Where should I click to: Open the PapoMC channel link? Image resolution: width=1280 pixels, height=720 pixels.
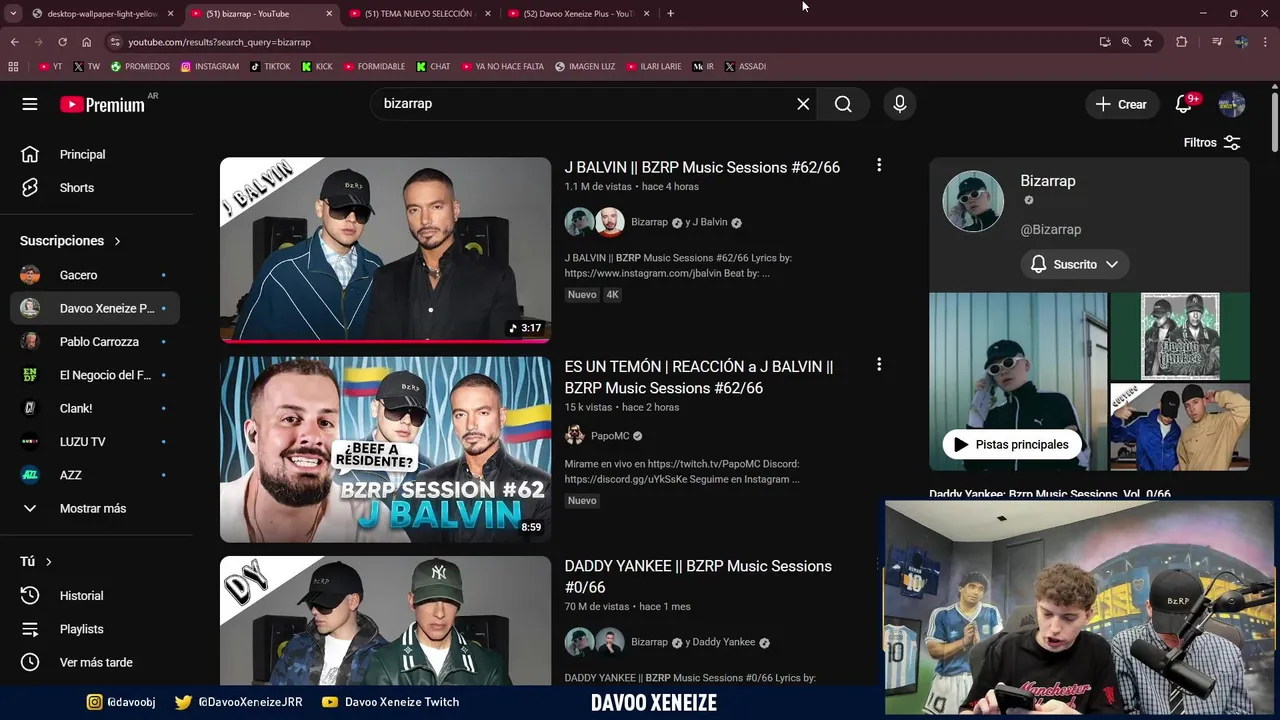tap(610, 436)
